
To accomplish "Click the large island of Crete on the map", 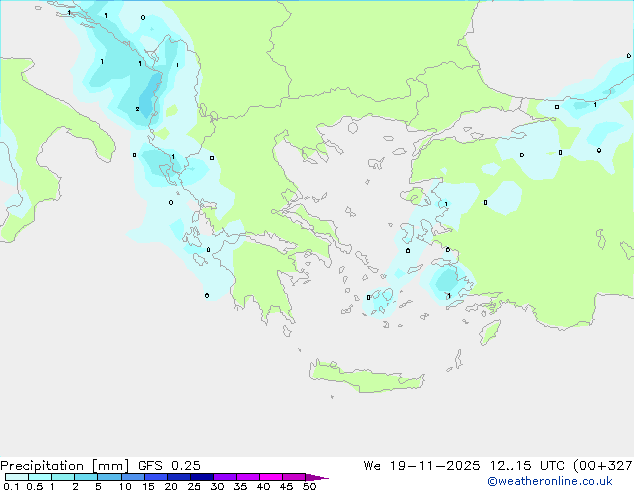I will pyautogui.click(x=366, y=377).
